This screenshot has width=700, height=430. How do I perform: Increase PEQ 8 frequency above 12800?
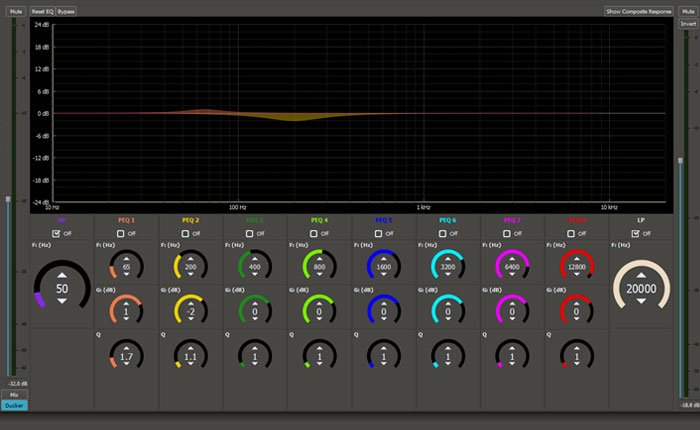pyautogui.click(x=577, y=259)
